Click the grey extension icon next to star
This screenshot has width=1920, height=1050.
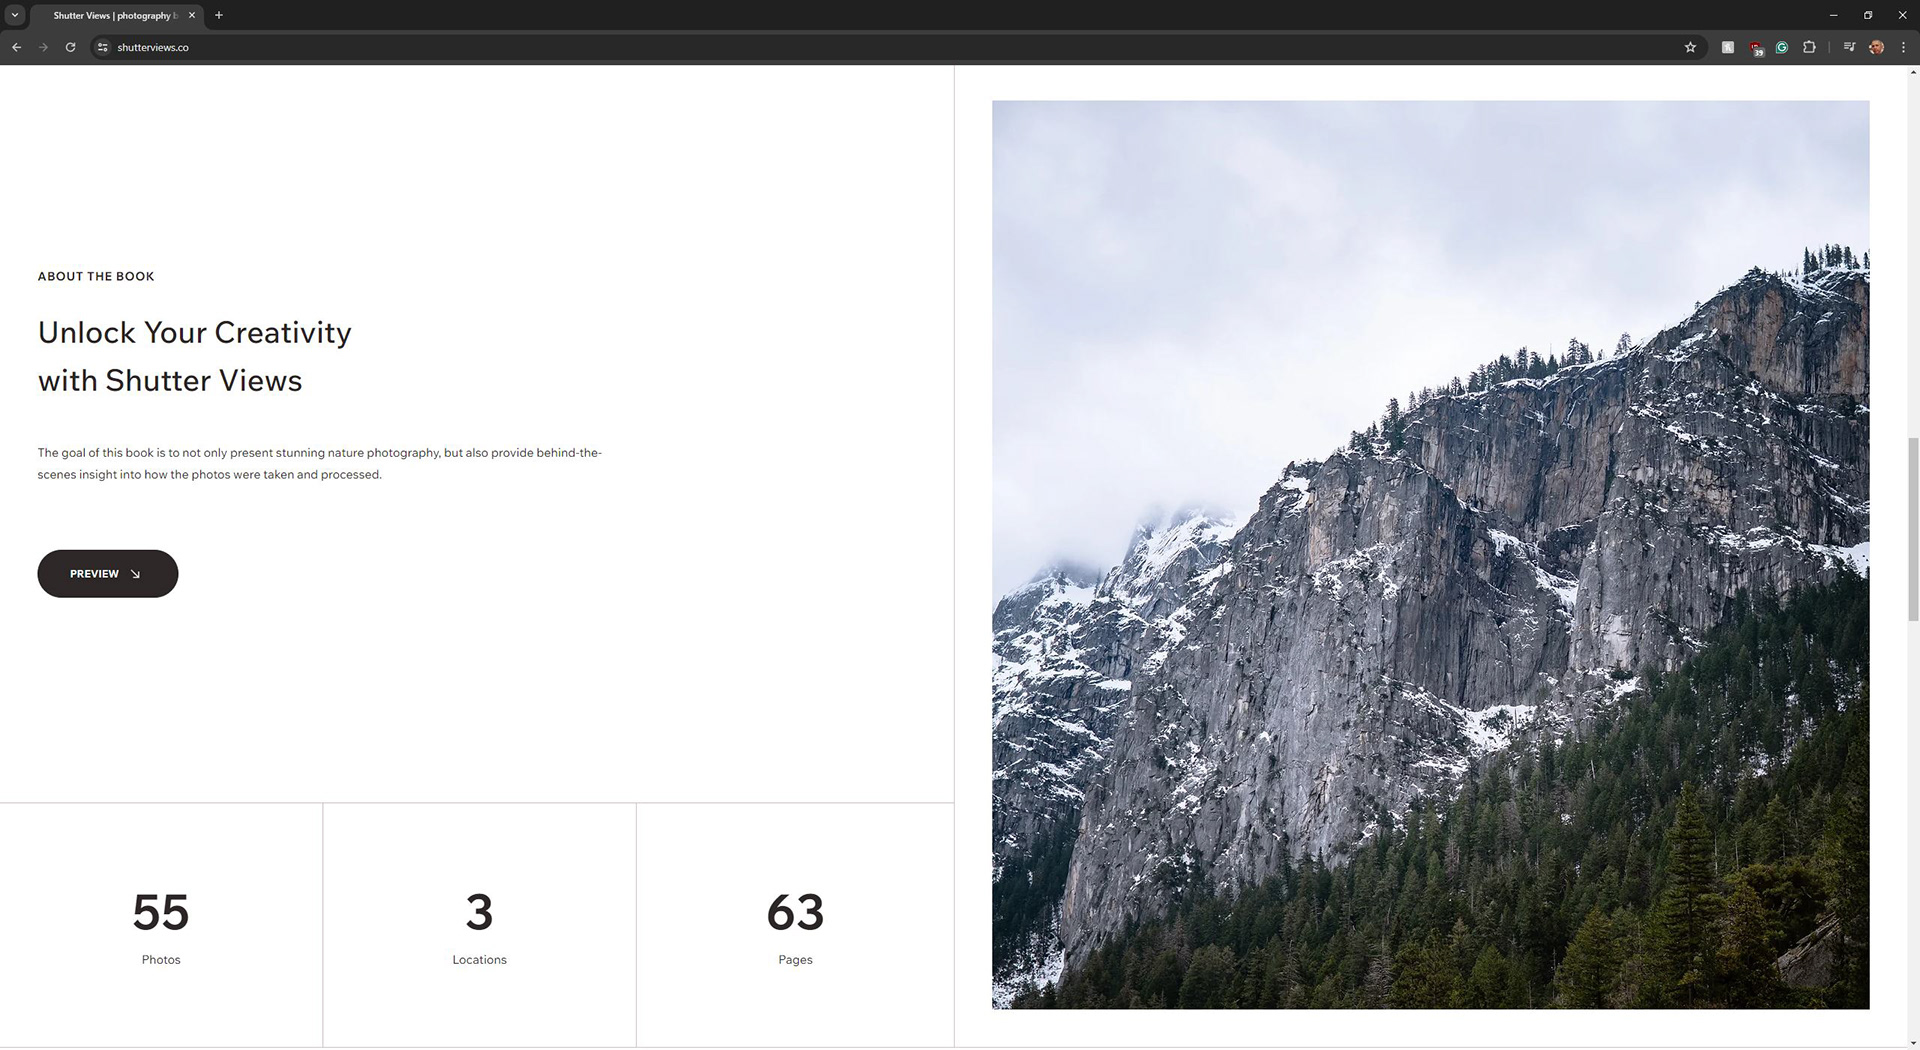1727,47
